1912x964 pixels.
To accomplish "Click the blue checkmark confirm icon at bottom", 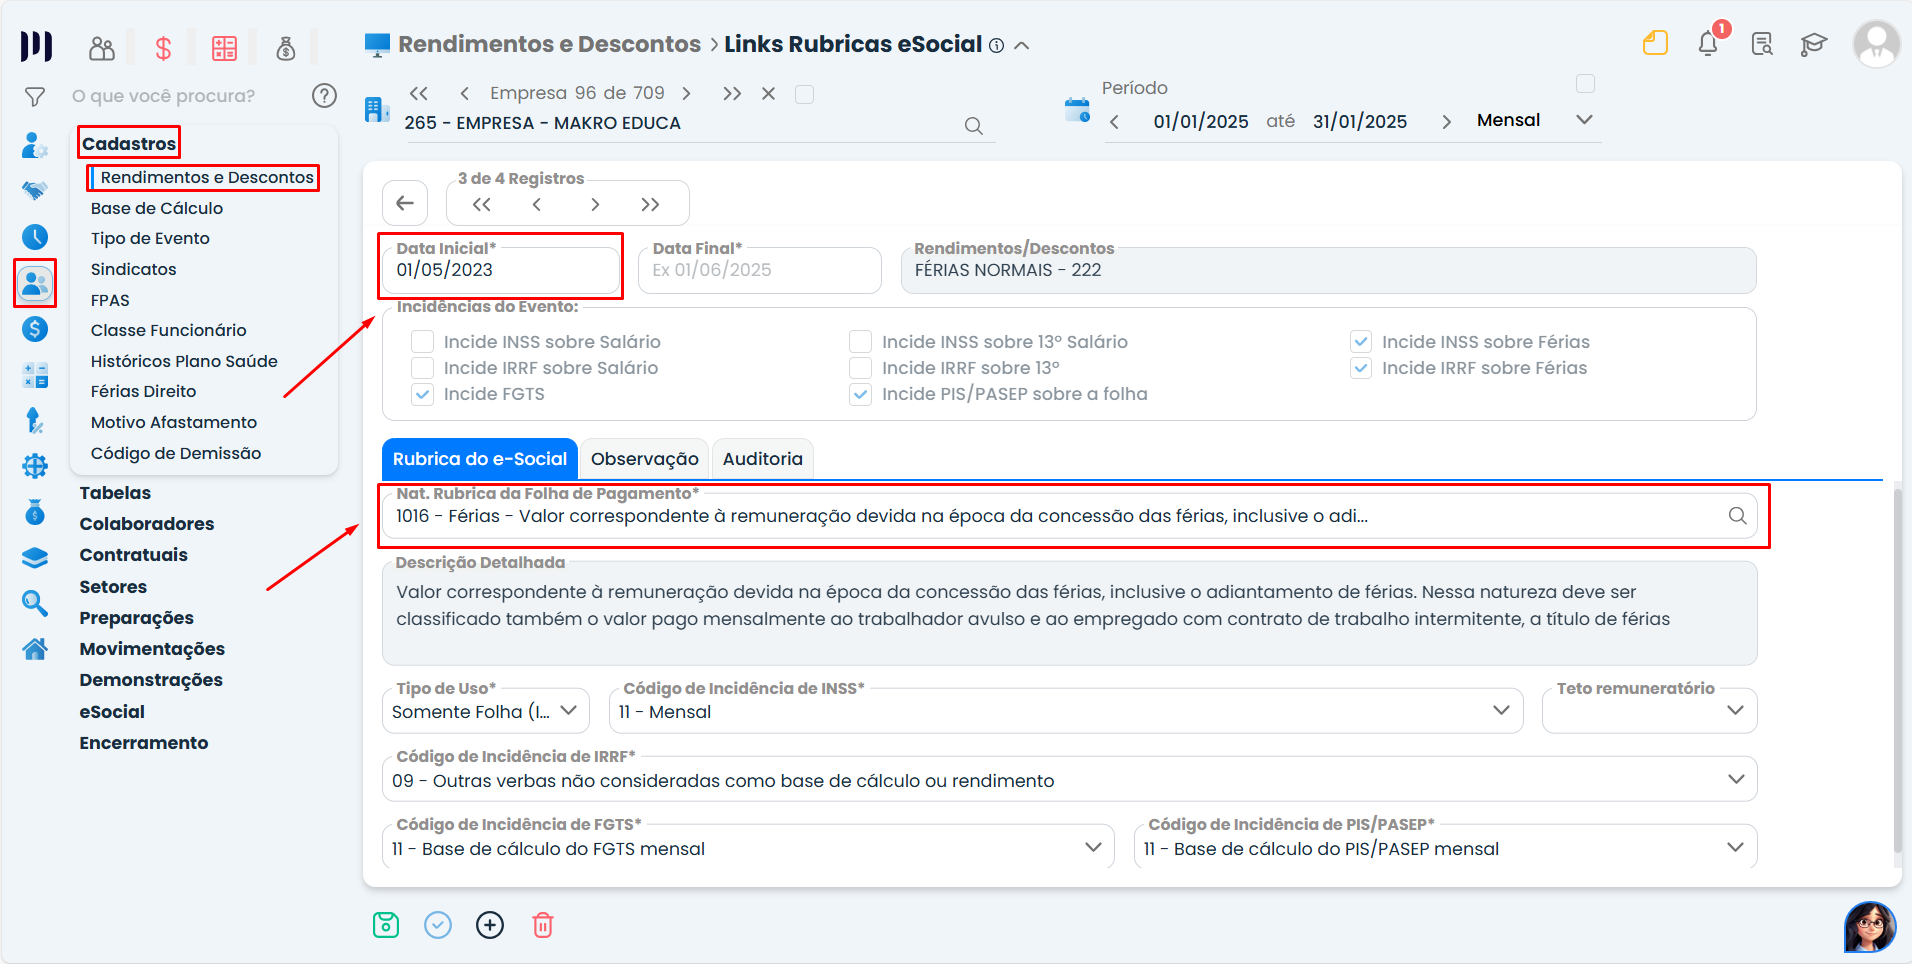I will pyautogui.click(x=438, y=925).
